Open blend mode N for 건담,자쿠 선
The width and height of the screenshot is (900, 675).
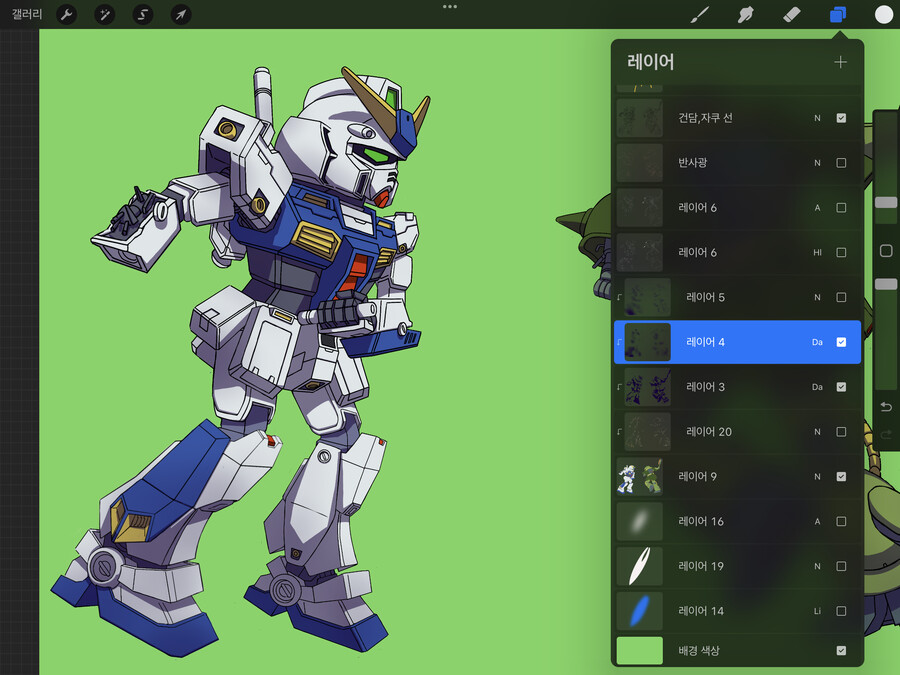pos(817,118)
